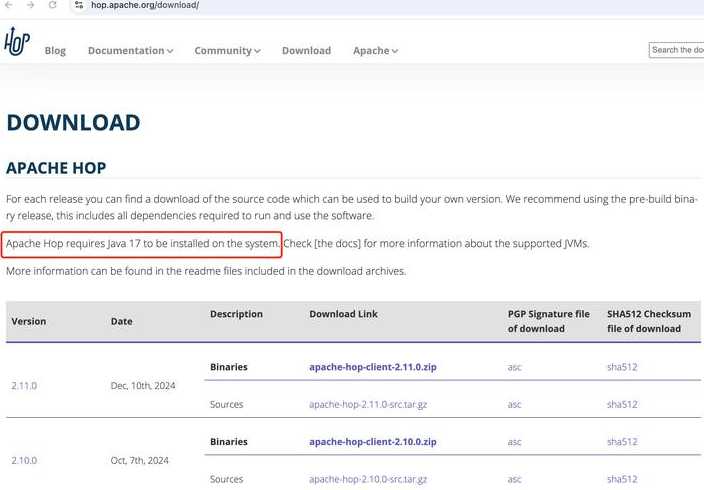This screenshot has width=704, height=490.
Task: Expand the Community menu
Action: pyautogui.click(x=227, y=51)
